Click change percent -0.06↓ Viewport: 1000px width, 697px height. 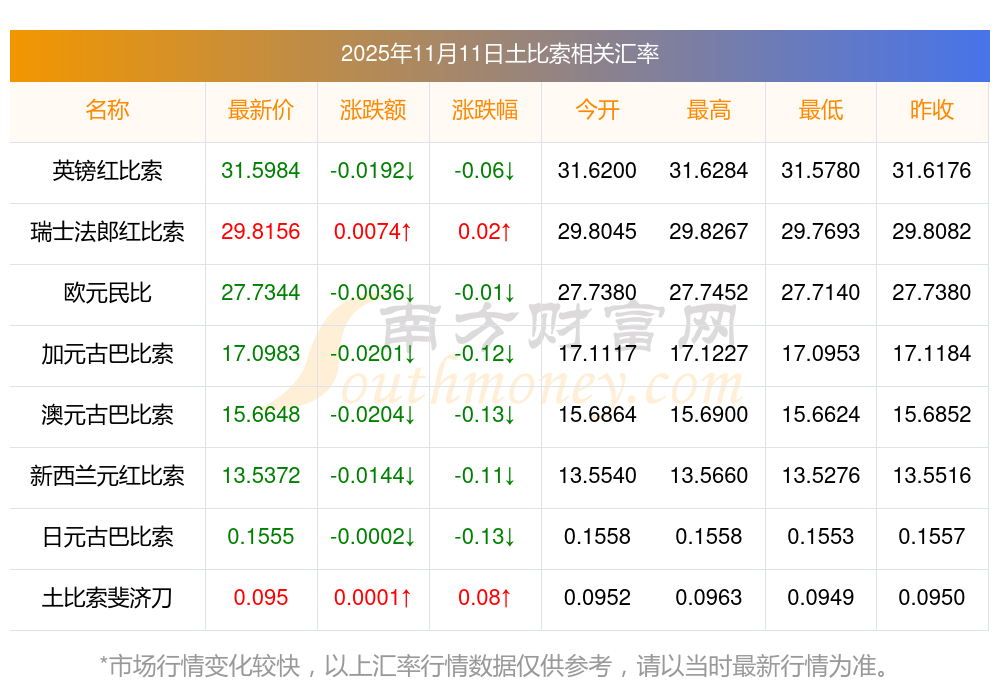pos(485,171)
